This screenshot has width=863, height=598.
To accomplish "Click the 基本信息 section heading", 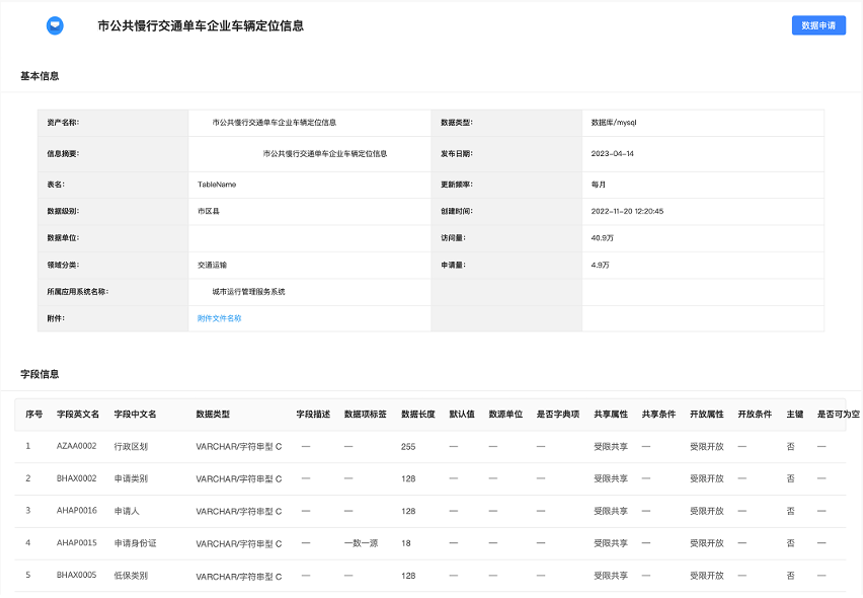I will point(40,76).
